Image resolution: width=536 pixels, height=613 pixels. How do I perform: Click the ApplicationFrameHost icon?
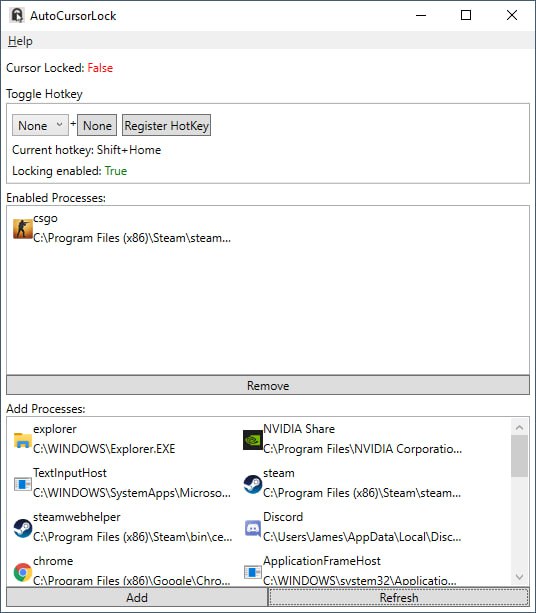click(253, 572)
